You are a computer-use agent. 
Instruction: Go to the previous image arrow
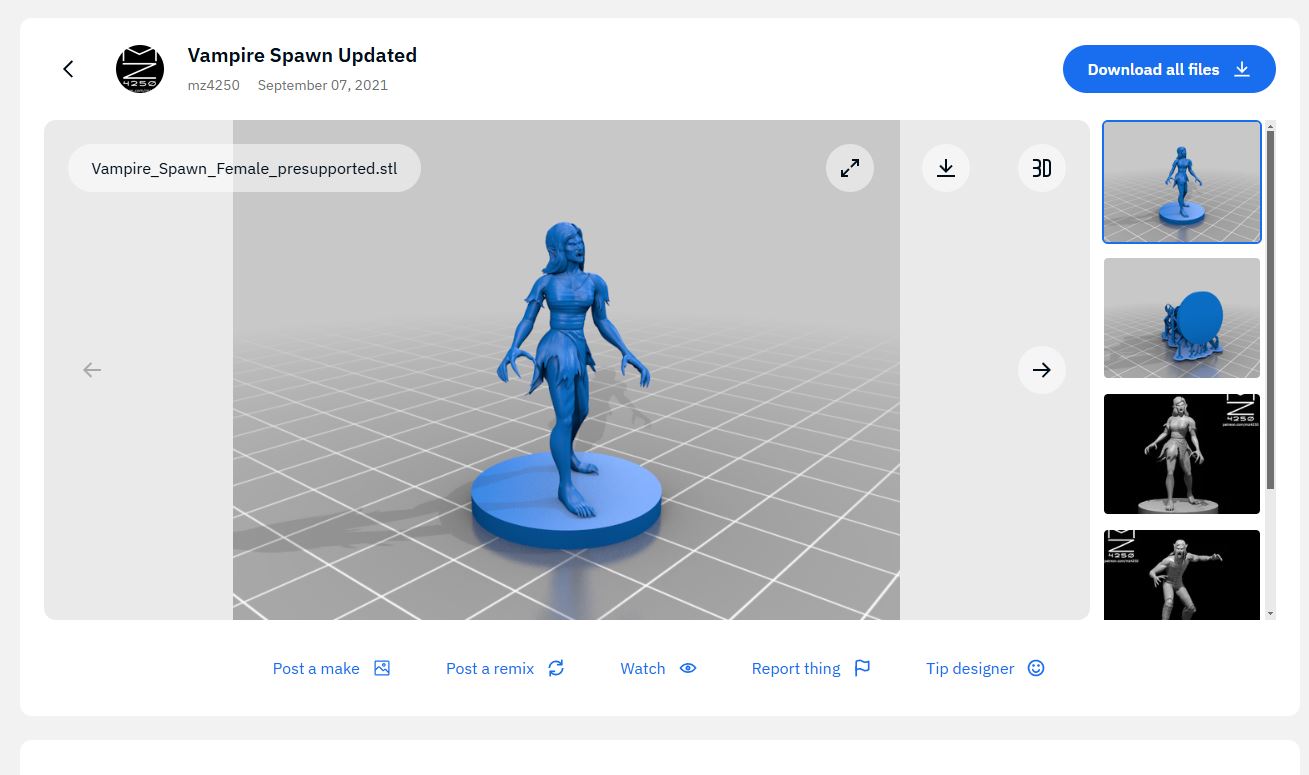(x=92, y=370)
